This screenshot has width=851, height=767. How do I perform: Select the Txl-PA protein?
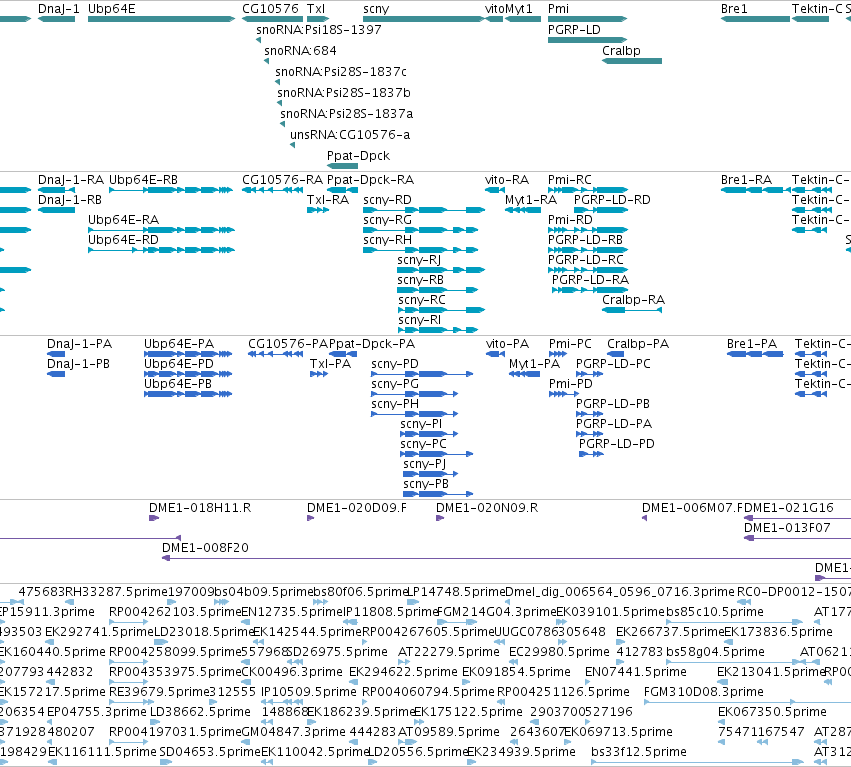point(319,375)
